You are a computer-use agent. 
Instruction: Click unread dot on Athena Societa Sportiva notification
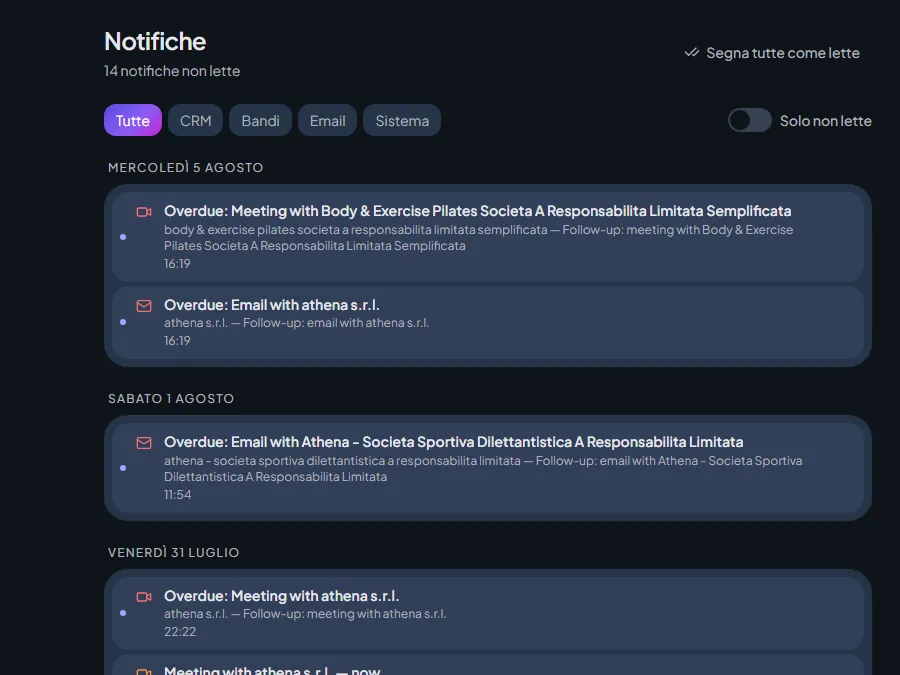[123, 468]
